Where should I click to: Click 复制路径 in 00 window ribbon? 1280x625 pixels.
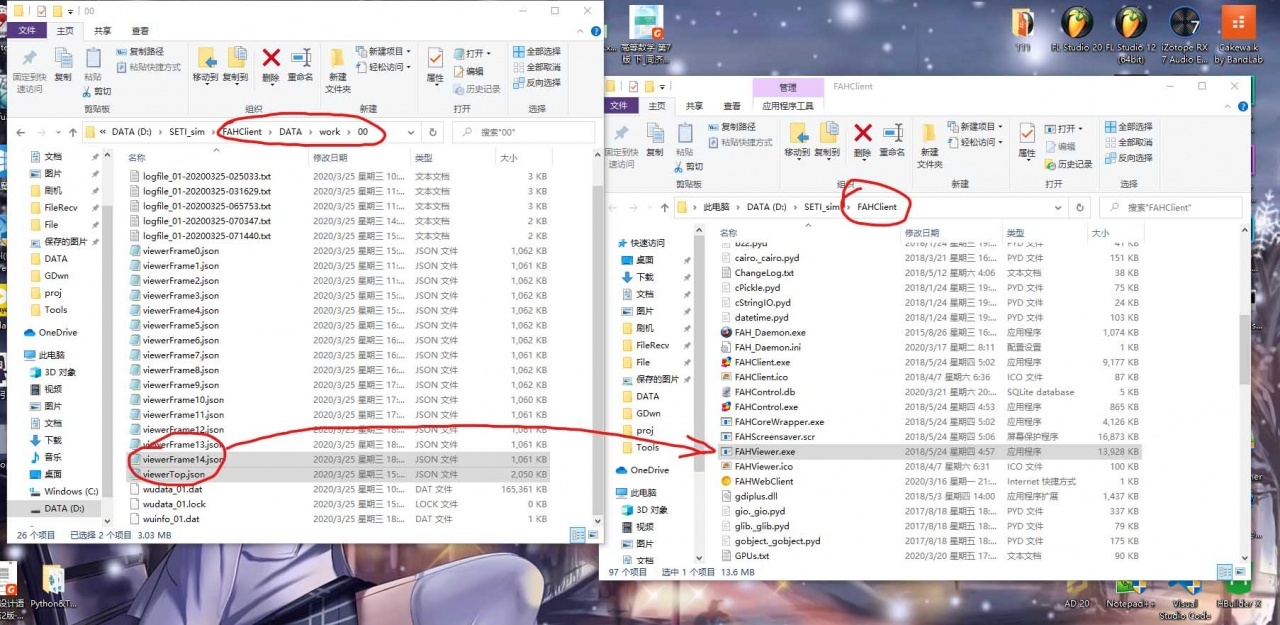tap(139, 51)
